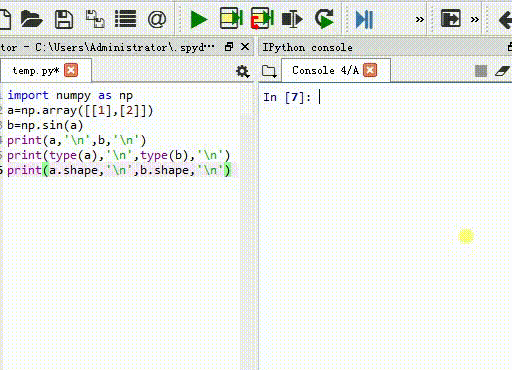
Task: Run current cell and advance
Action: coord(262,18)
